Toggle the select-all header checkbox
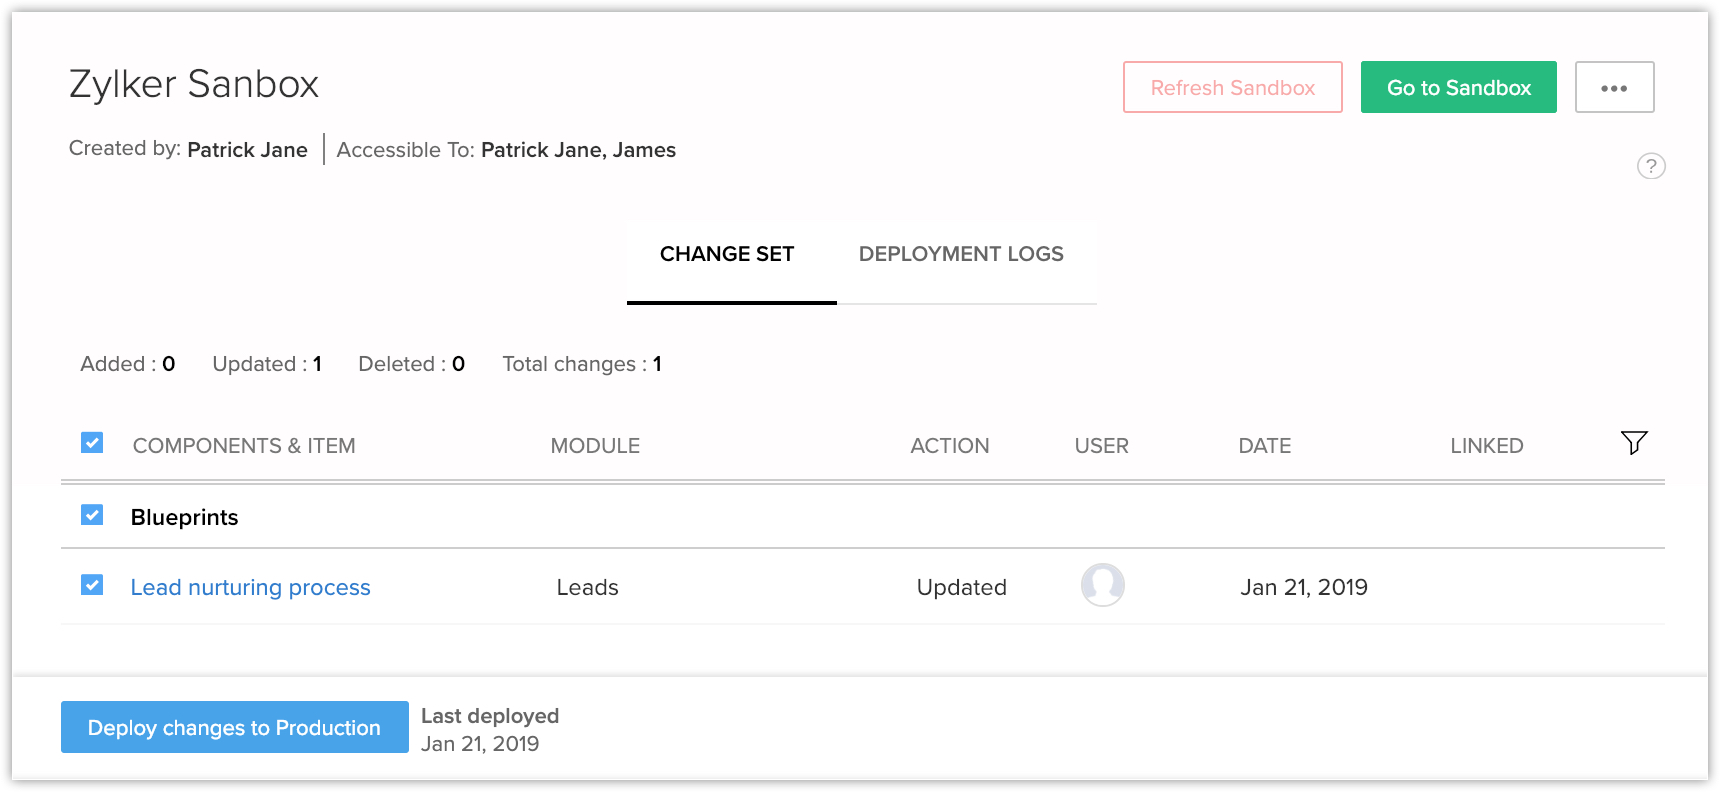 pyautogui.click(x=92, y=443)
